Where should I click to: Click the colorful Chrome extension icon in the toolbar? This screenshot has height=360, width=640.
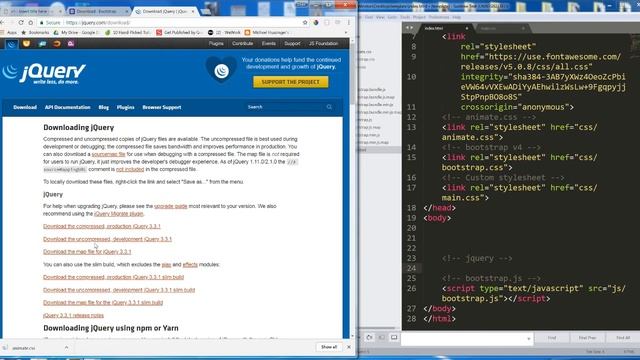[x=316, y=22]
